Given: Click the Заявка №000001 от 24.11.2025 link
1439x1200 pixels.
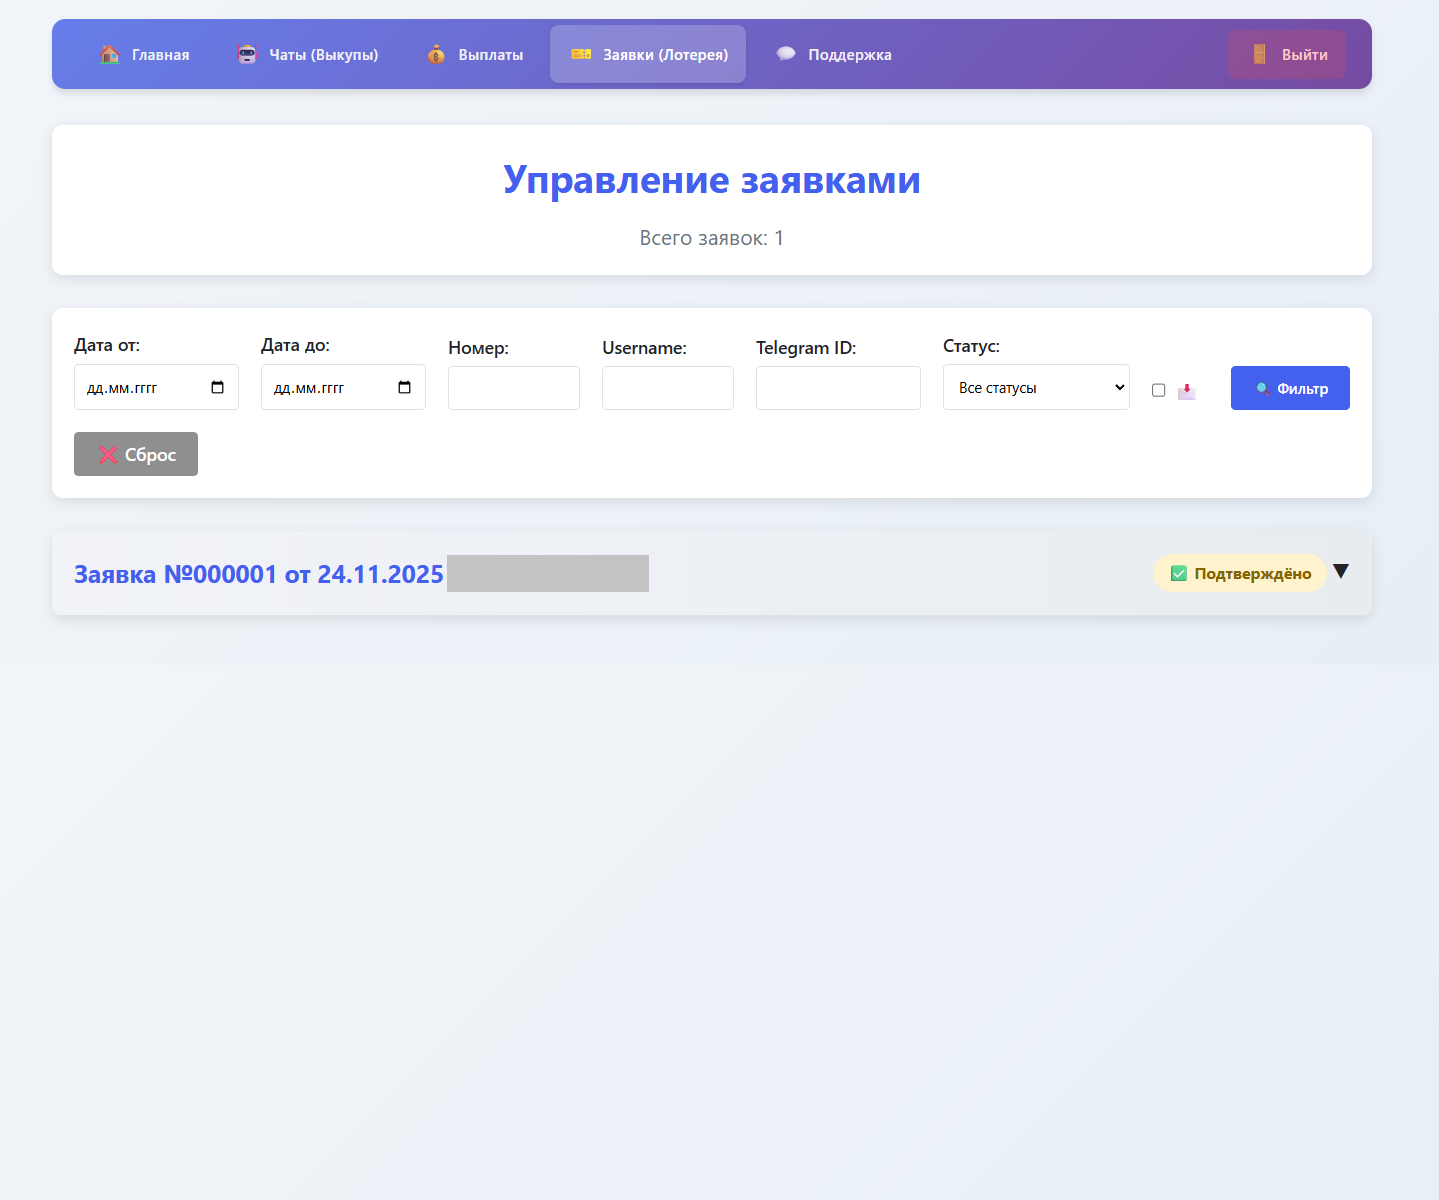Looking at the screenshot, I should click(x=257, y=574).
